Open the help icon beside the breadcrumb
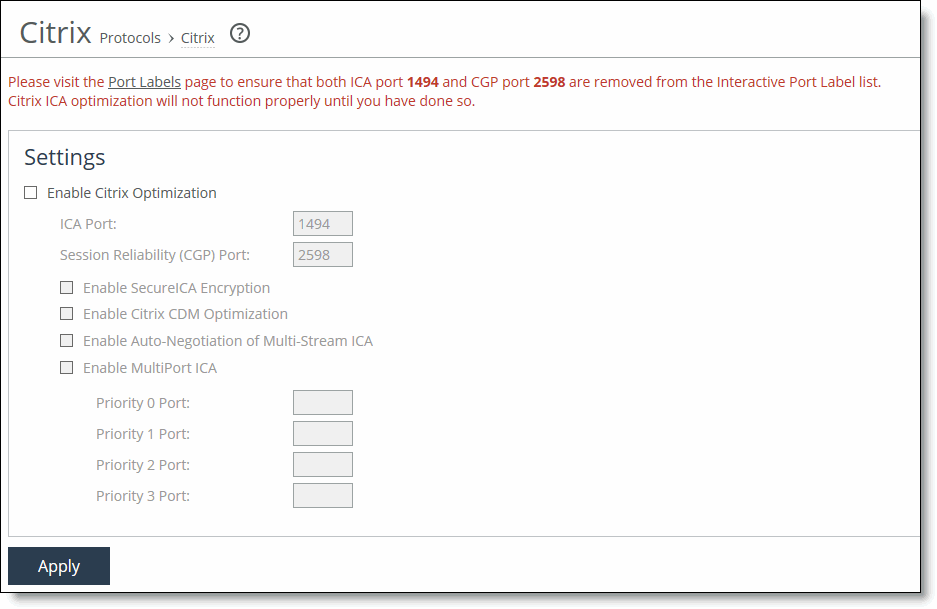This screenshot has height=609, width=937. (x=239, y=34)
